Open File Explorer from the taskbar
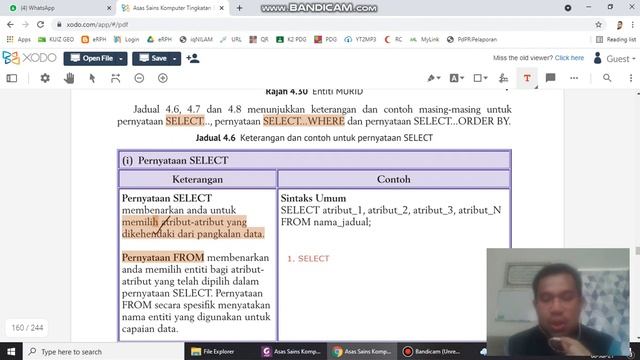This screenshot has width=640, height=360. click(213, 351)
